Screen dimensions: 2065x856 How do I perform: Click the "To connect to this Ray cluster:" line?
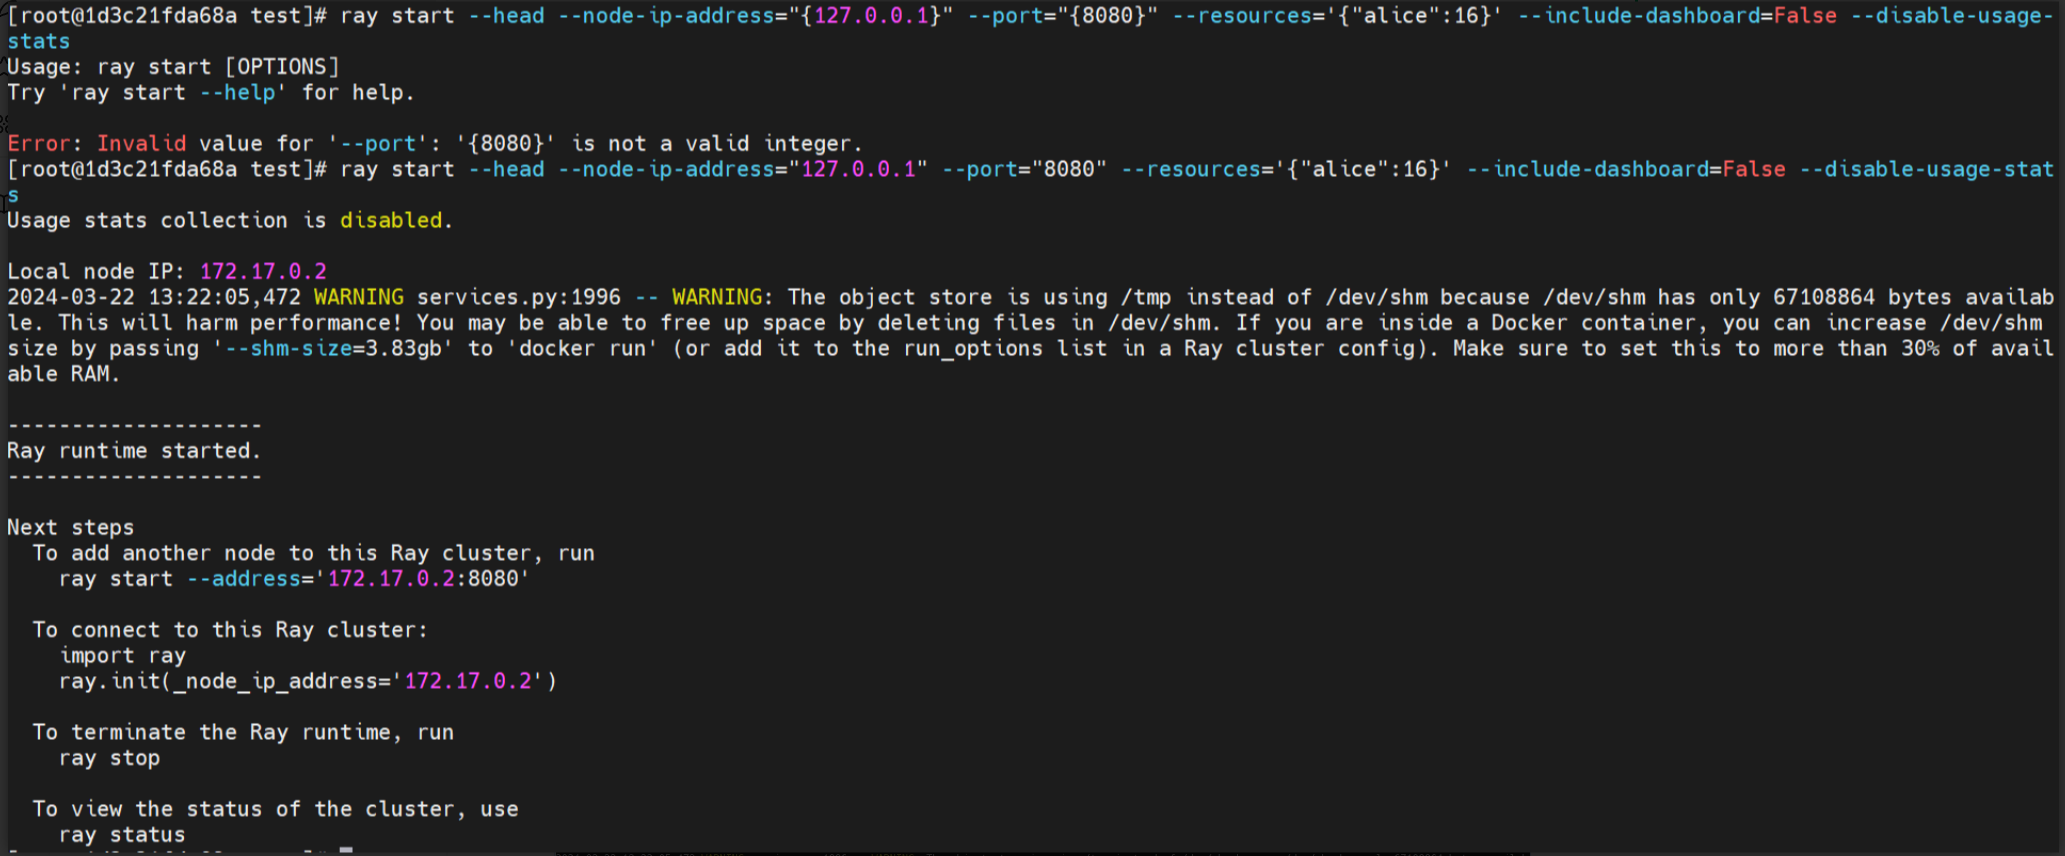230,630
